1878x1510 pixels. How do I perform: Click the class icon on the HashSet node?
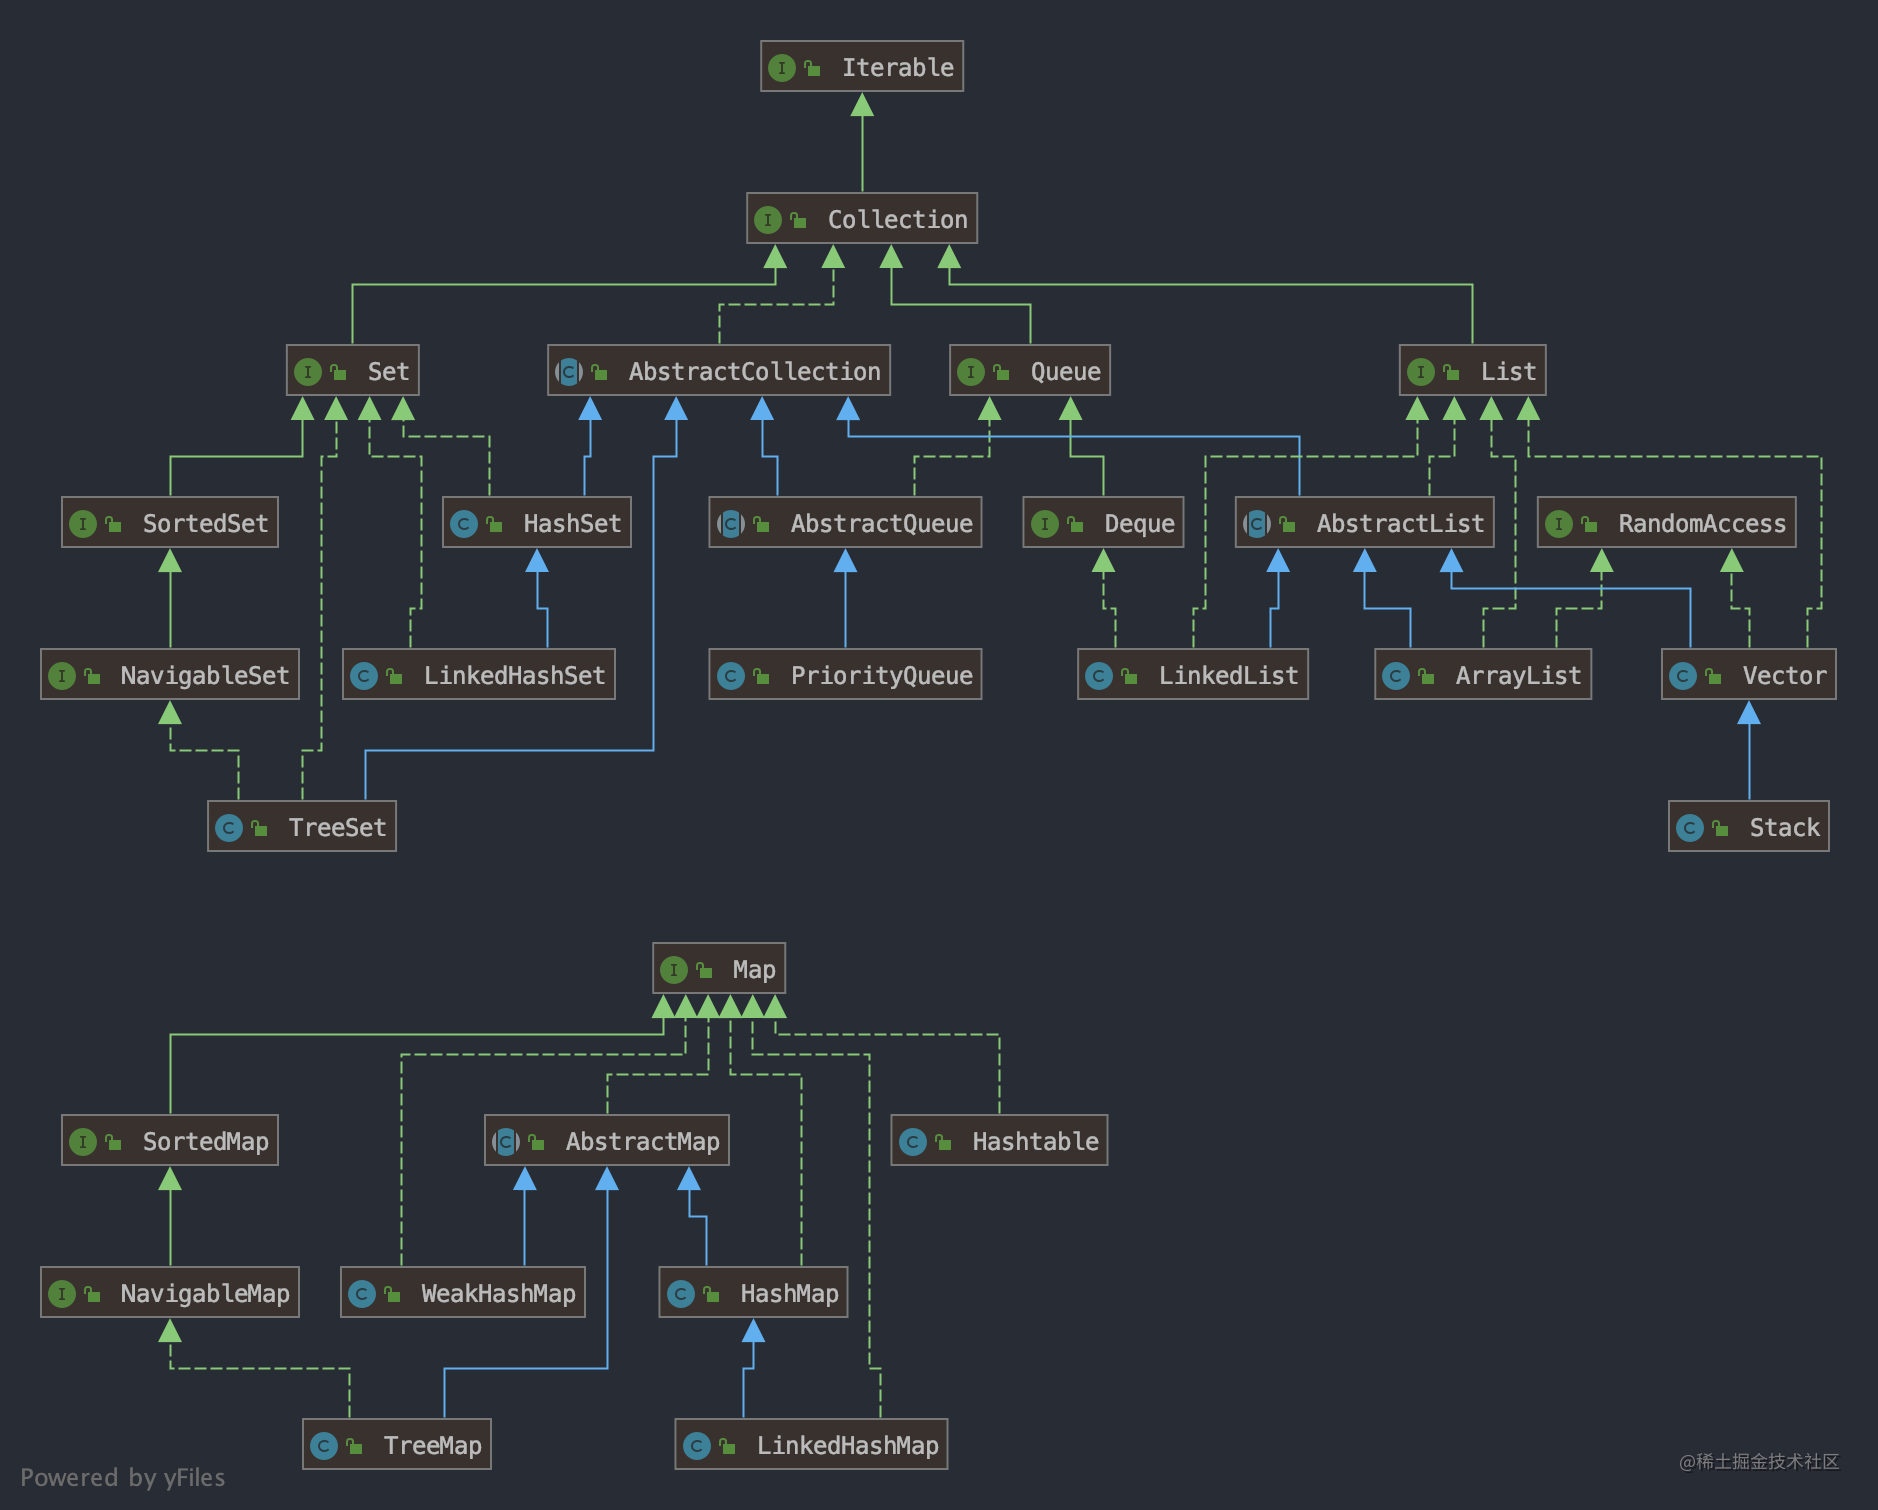463,523
